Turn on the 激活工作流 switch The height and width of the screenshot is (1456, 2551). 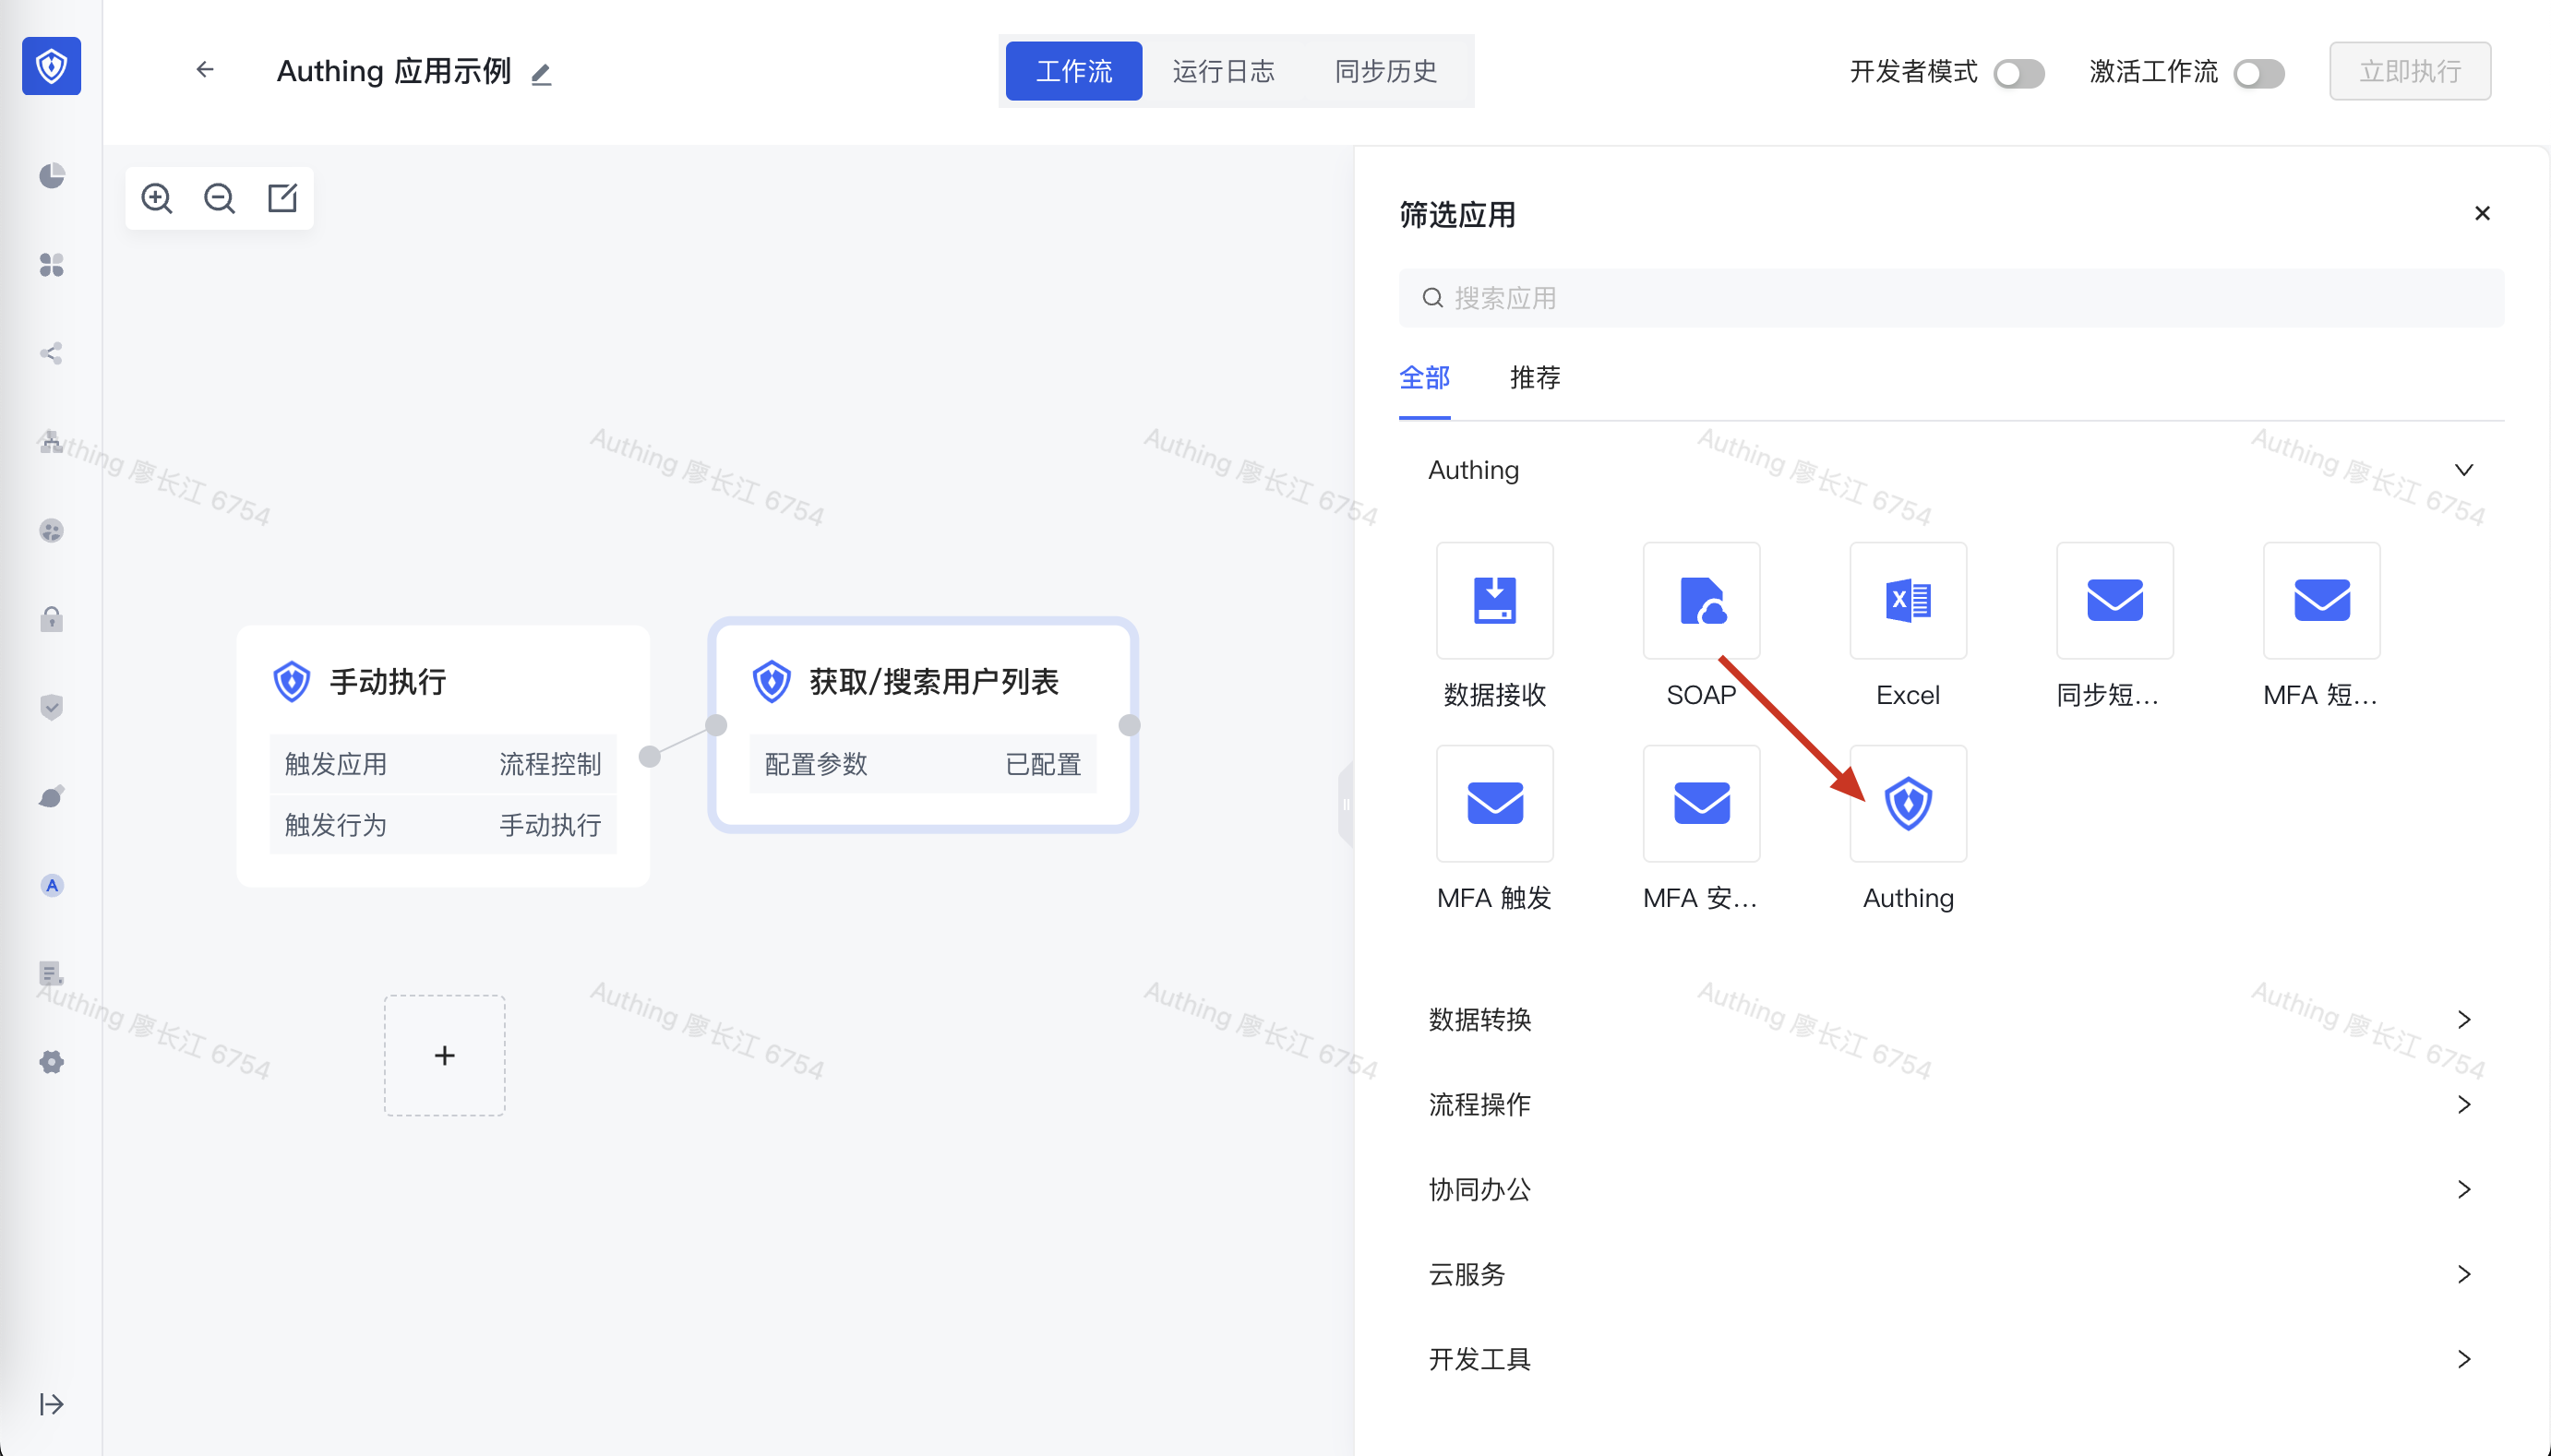(2258, 73)
